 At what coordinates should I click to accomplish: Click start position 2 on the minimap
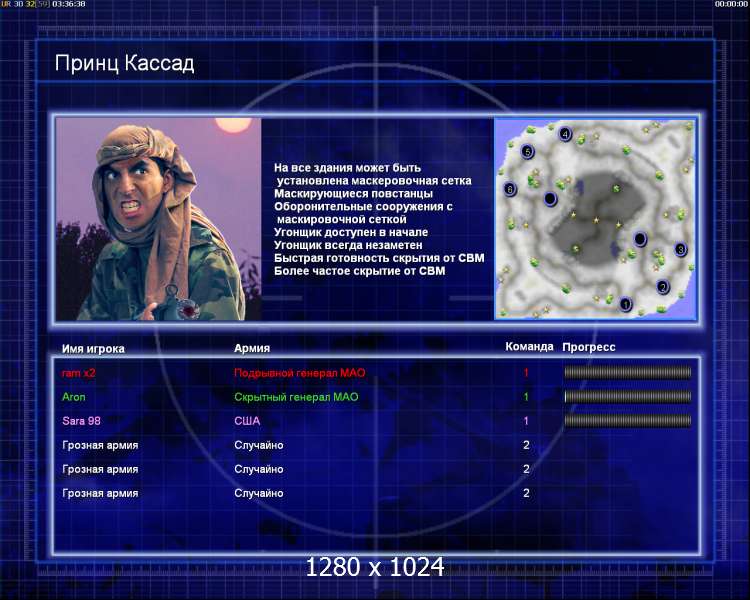pyautogui.click(x=662, y=287)
